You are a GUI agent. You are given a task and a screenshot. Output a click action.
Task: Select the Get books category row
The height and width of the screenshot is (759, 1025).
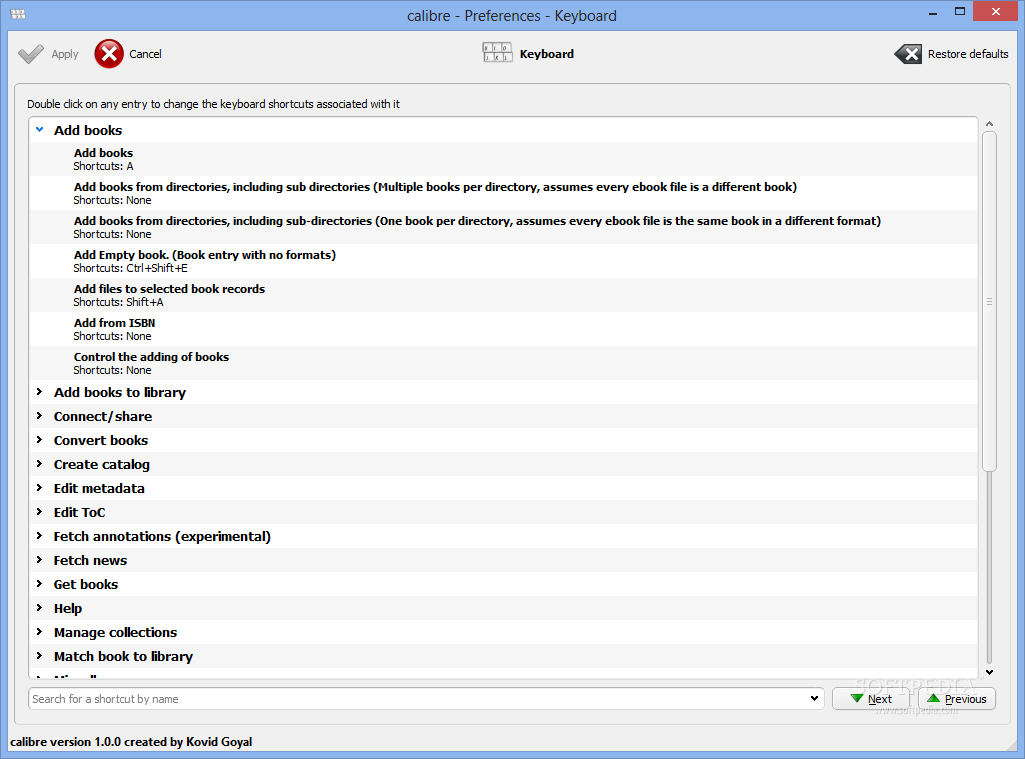[x=86, y=584]
